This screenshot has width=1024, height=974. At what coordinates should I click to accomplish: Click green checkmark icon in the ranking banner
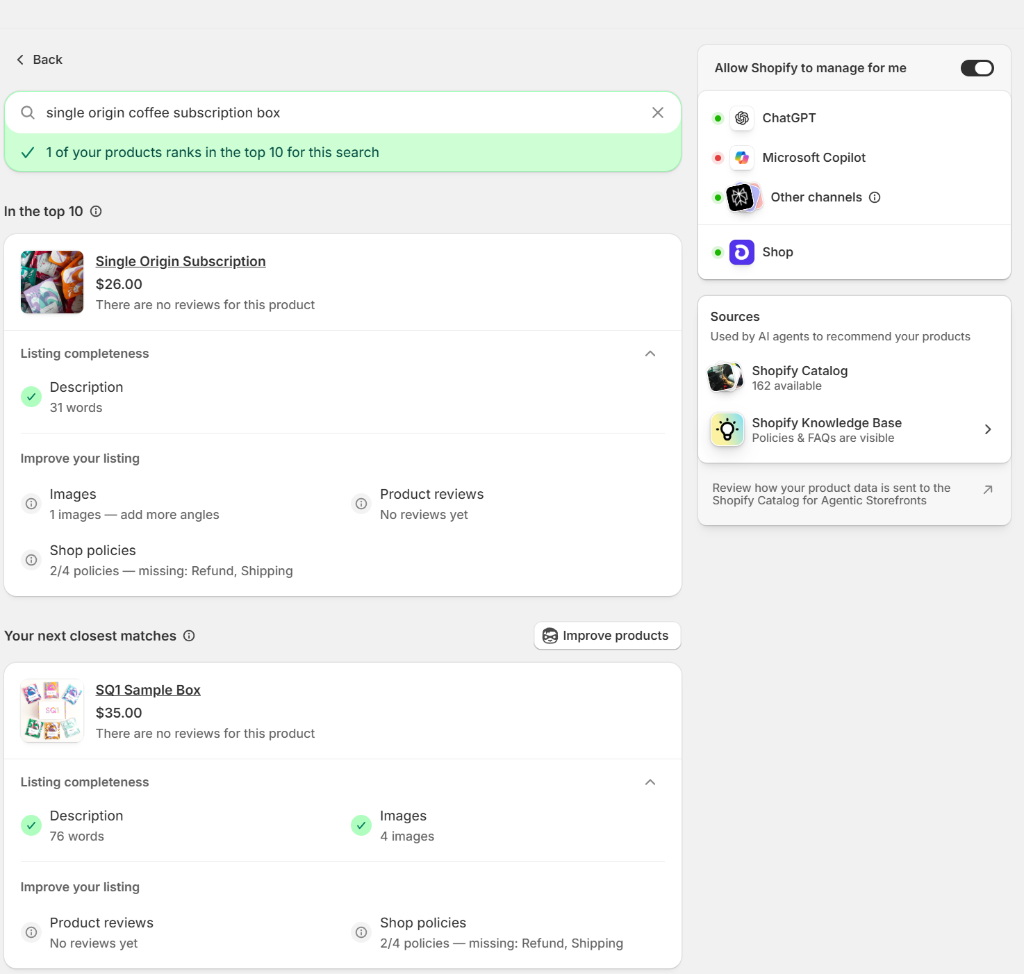pyautogui.click(x=27, y=152)
